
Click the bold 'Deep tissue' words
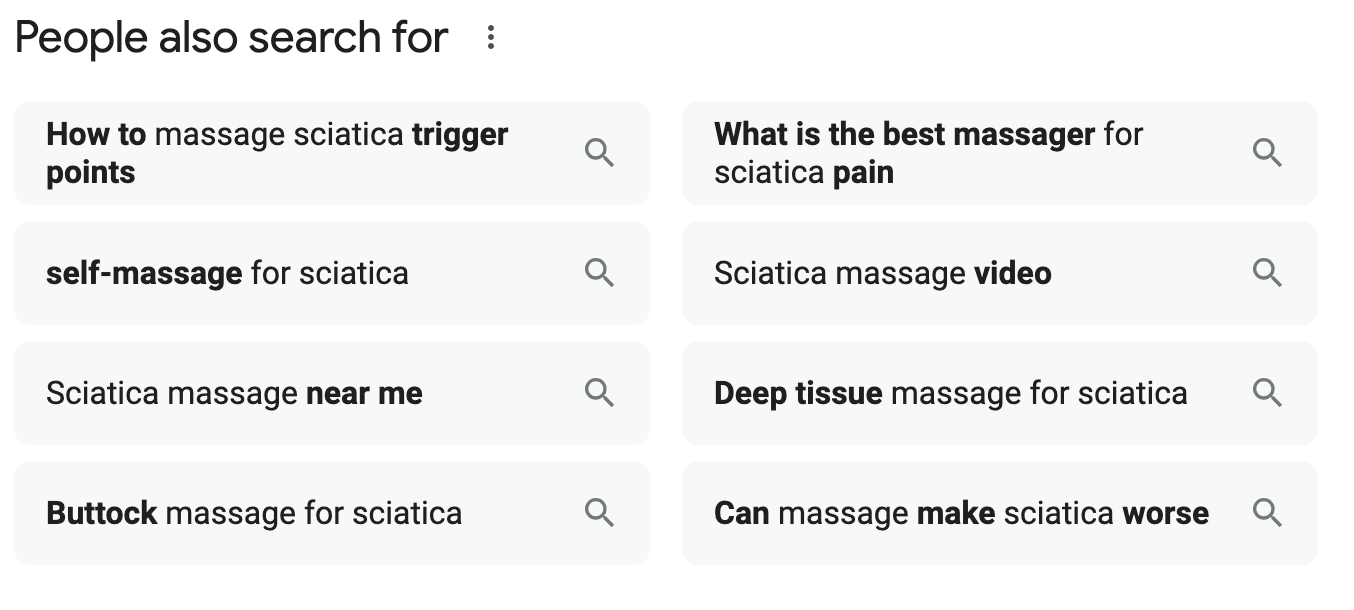pos(798,393)
